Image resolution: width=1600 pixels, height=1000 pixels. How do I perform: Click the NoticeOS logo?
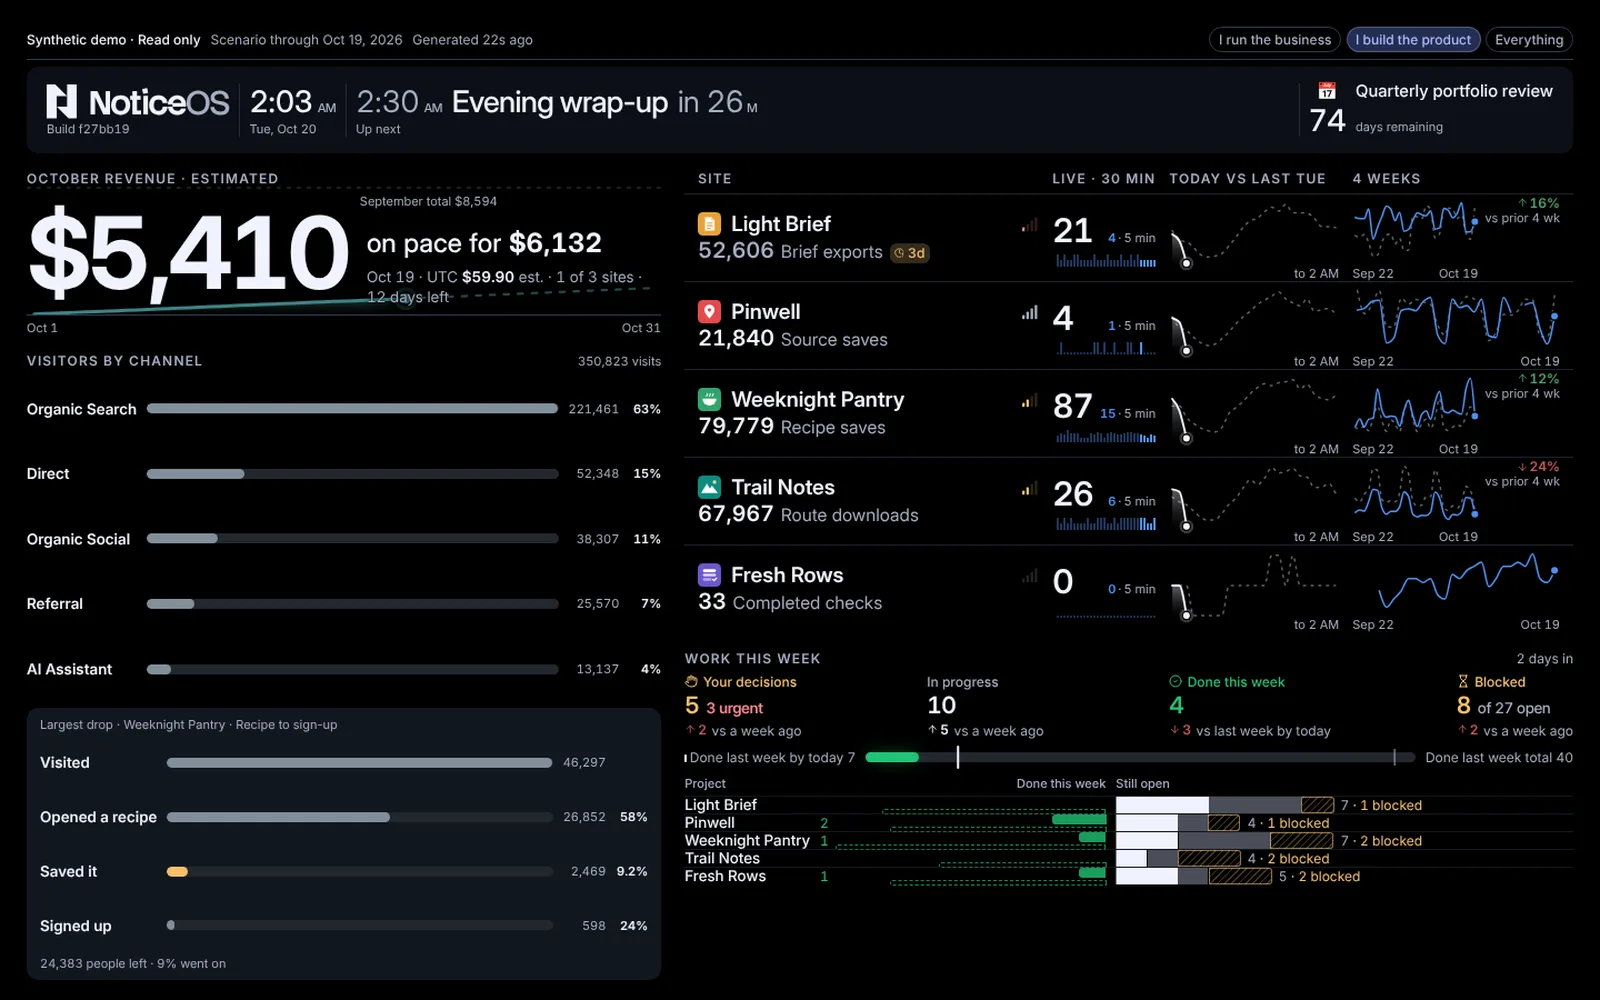[x=138, y=102]
